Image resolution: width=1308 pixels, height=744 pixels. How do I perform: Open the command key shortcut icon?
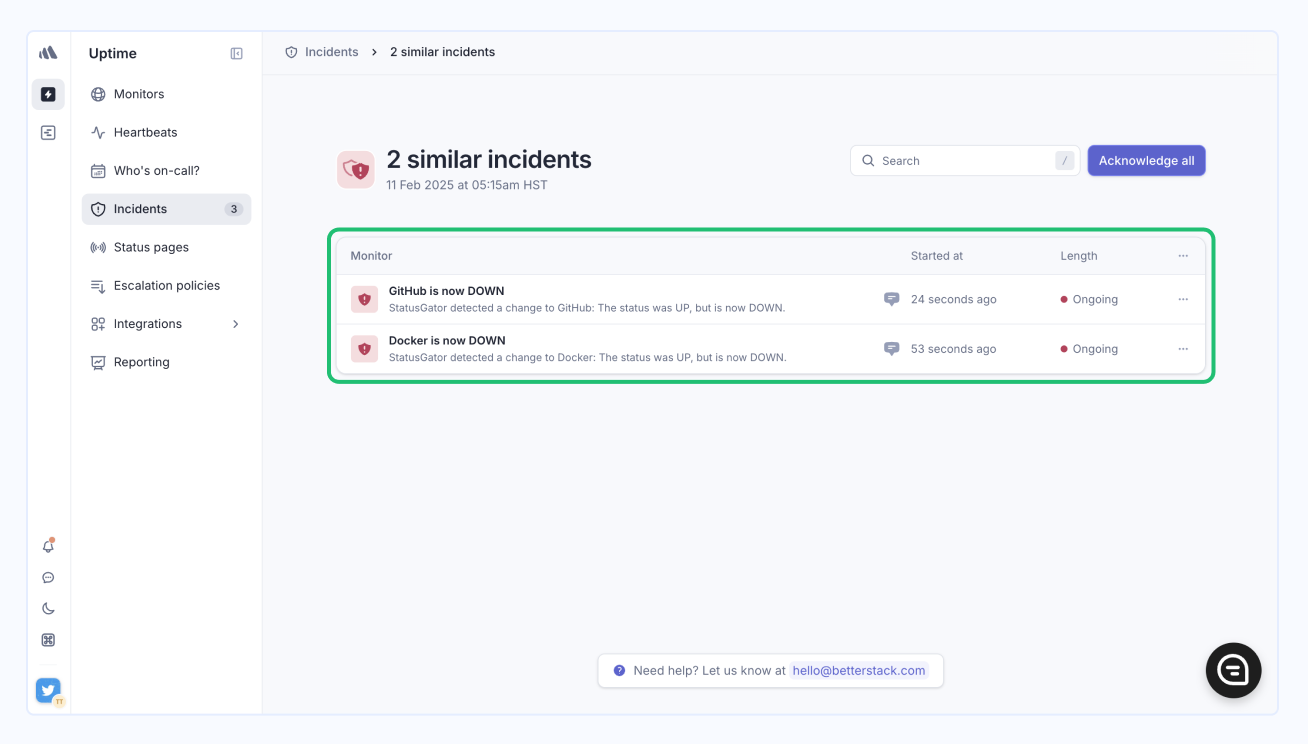click(48, 640)
